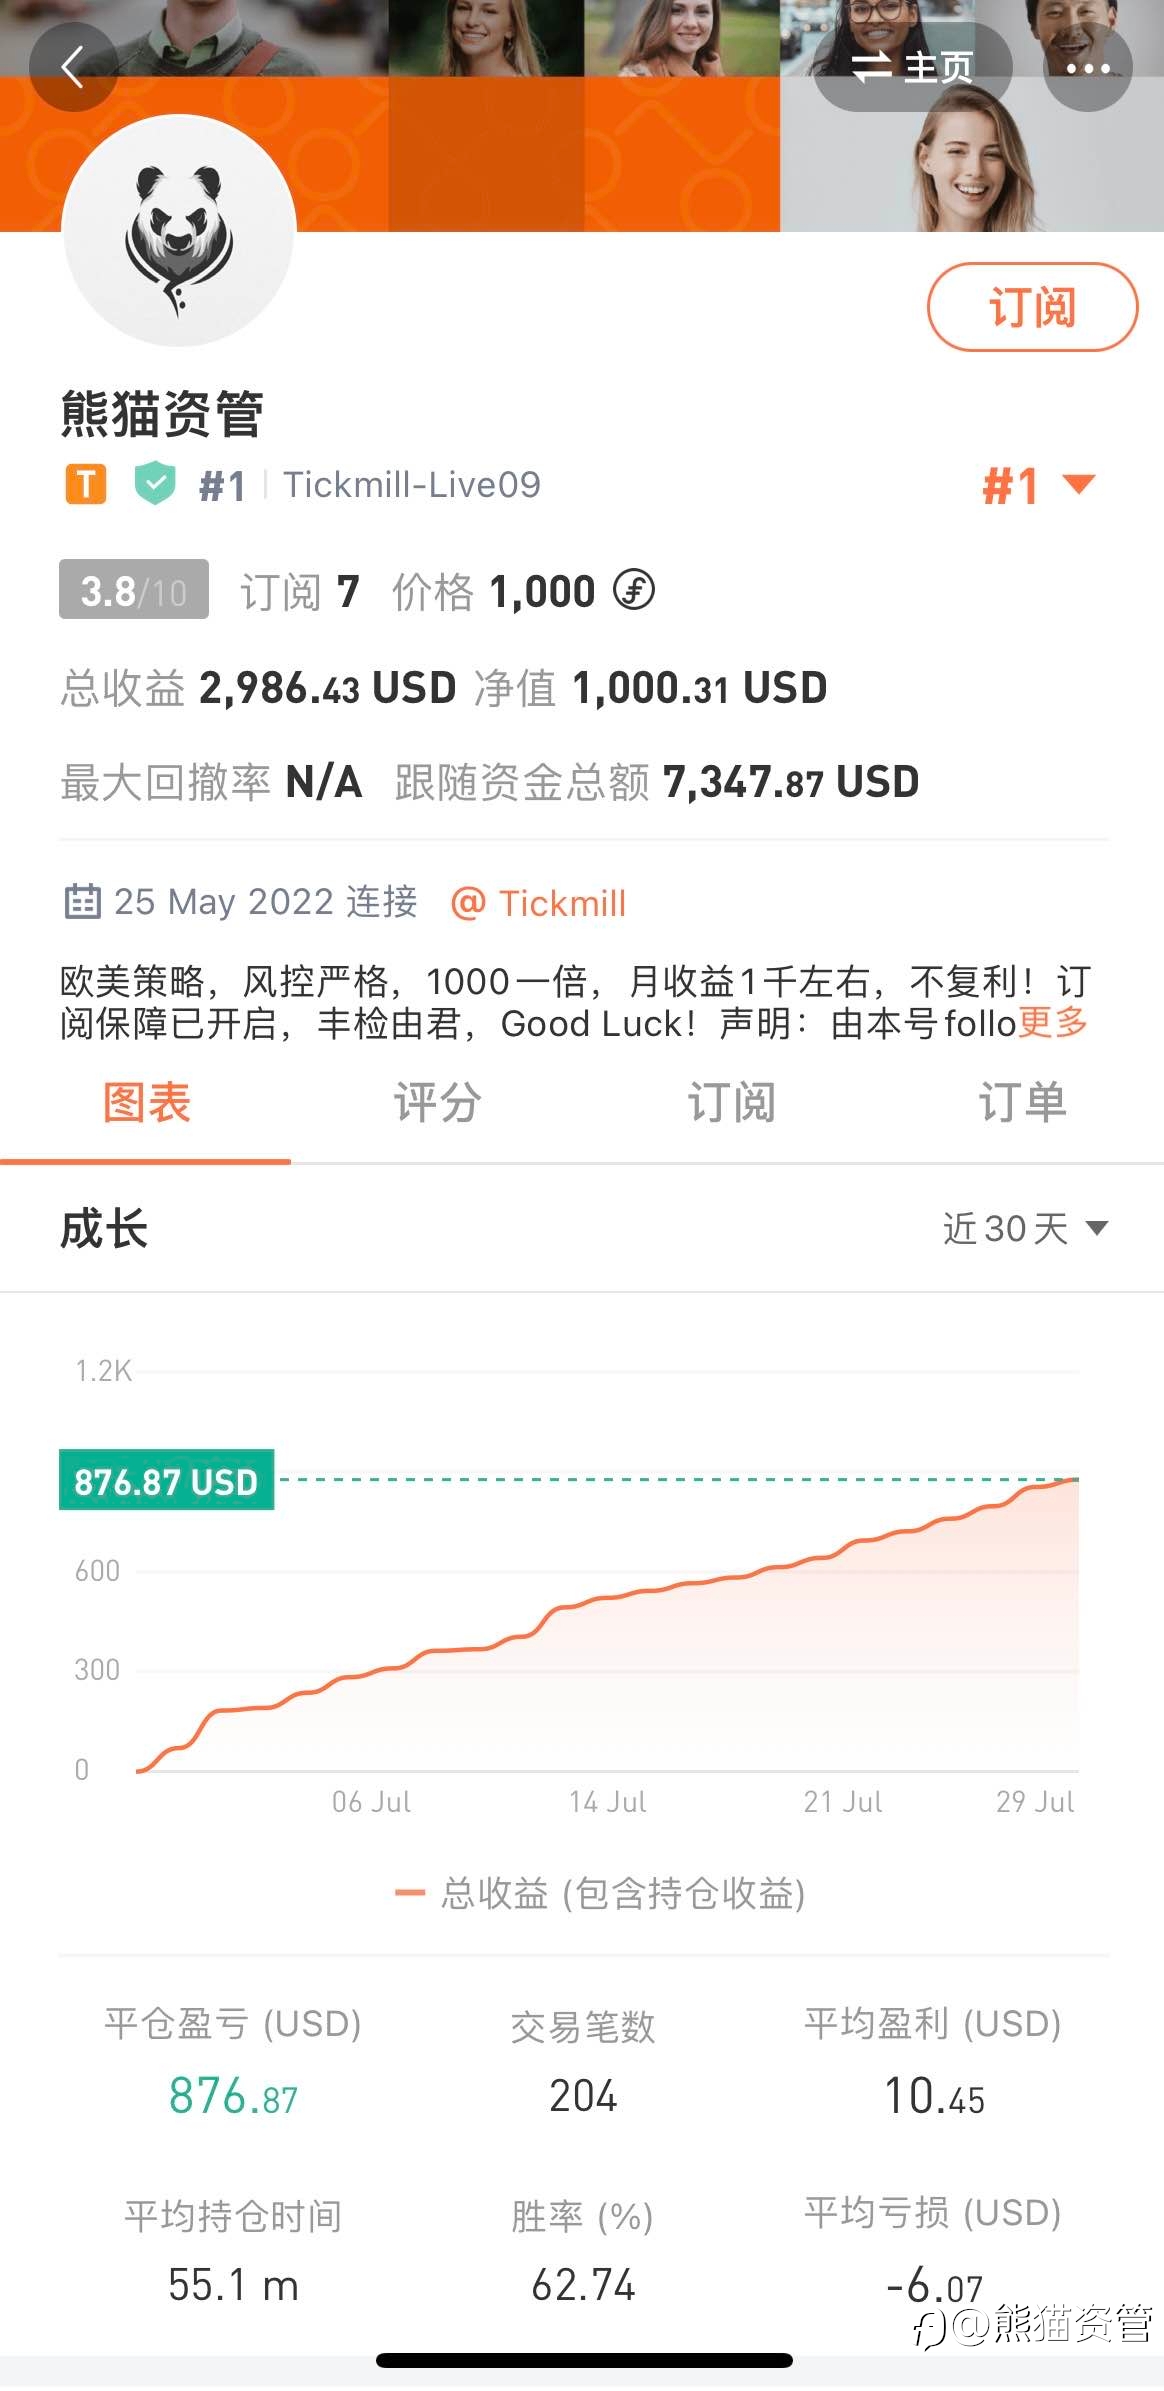Screen dimensions: 1164x2391
Task: Open the @ Tickmill broker link
Action: [538, 903]
